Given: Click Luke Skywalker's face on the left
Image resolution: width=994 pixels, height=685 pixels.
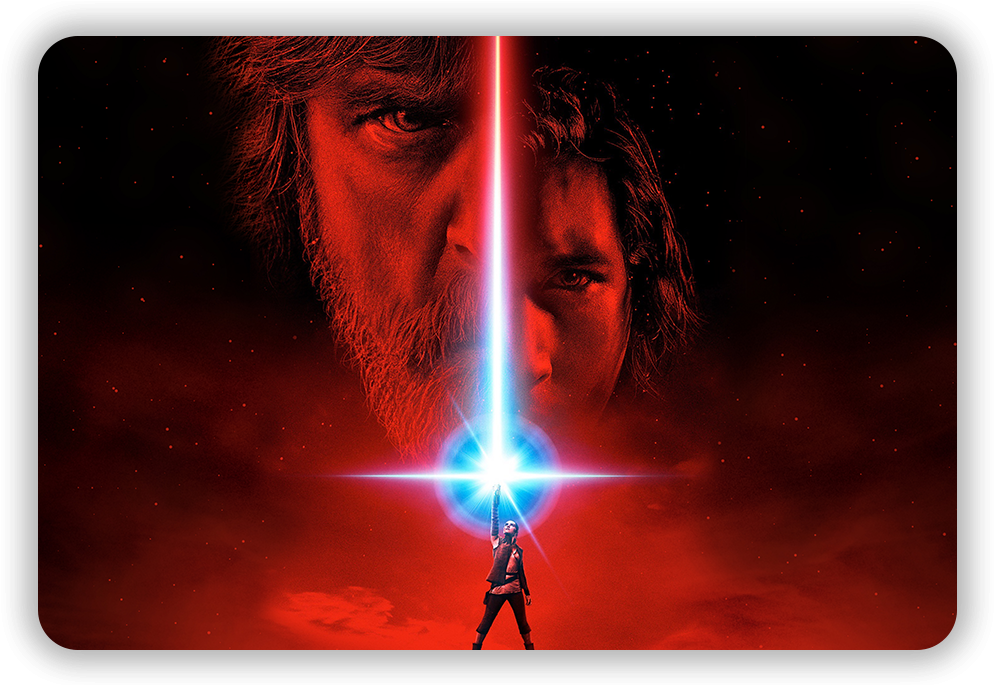Looking at the screenshot, I should tap(380, 200).
